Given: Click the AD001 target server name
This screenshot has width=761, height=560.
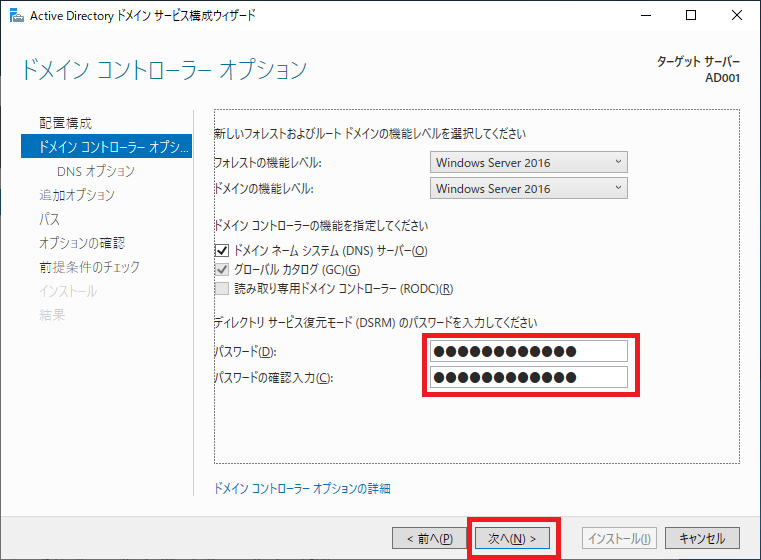Looking at the screenshot, I should (722, 78).
